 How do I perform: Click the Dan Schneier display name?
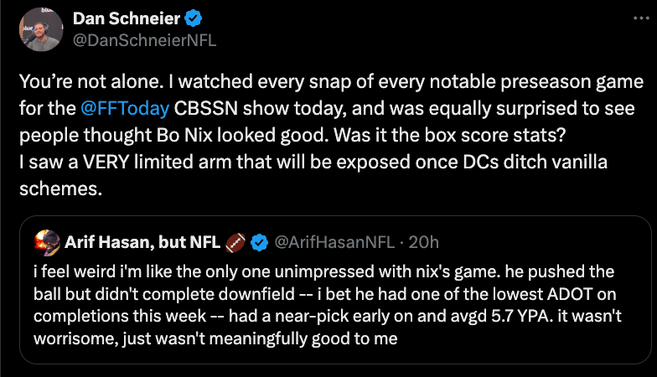click(x=126, y=18)
